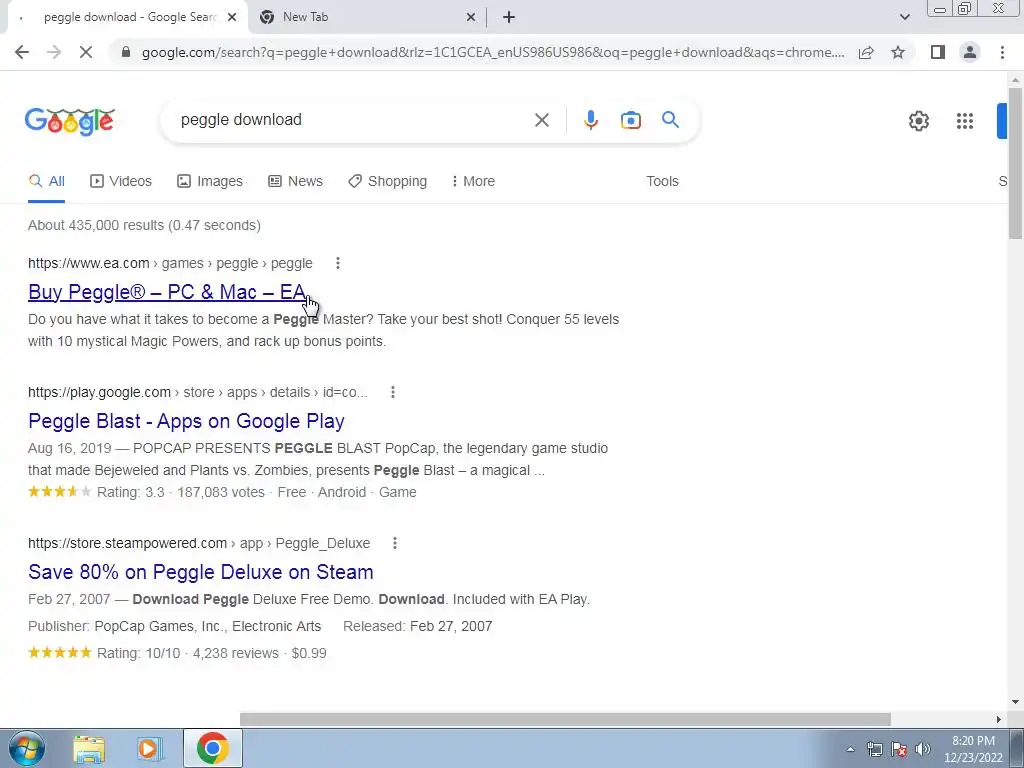1024x768 pixels.
Task: Submit search with the magnifier icon
Action: pos(670,120)
